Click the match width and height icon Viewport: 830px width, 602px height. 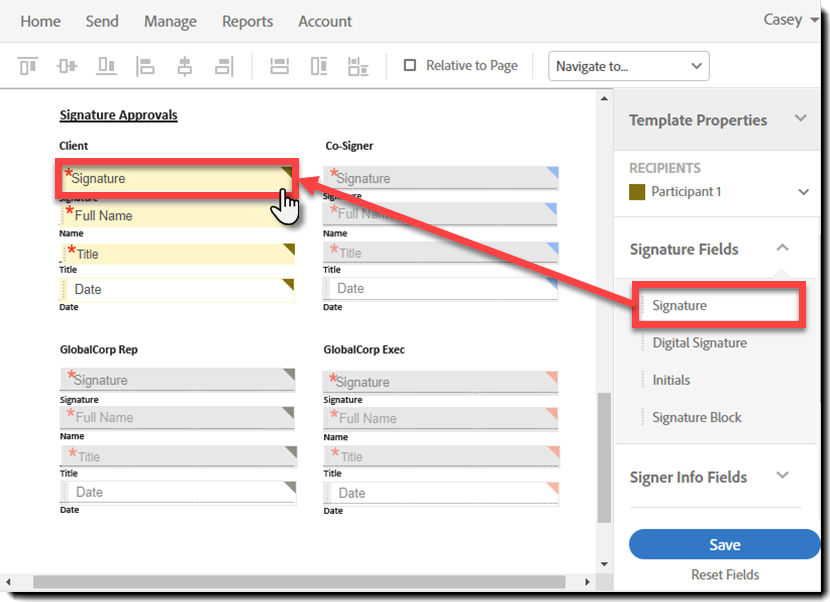pyautogui.click(x=358, y=67)
